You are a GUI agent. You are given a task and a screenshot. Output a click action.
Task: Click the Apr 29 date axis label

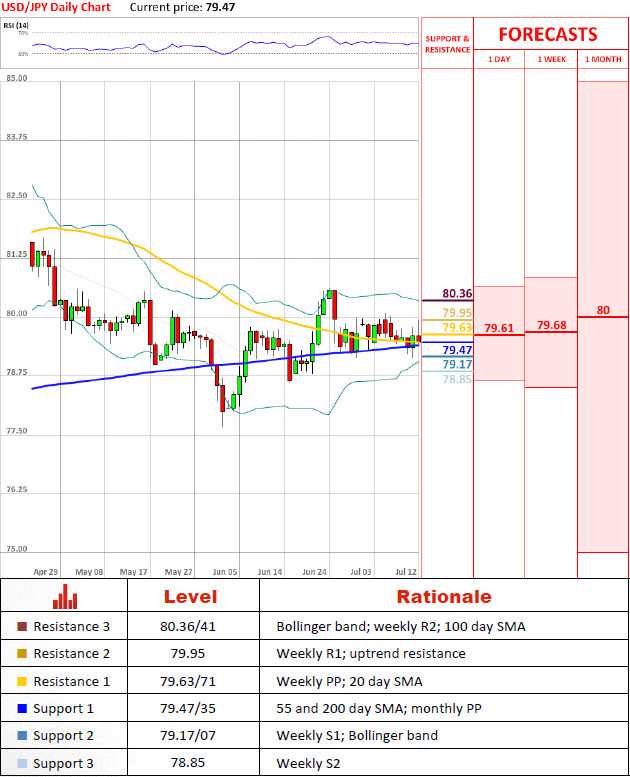(46, 571)
